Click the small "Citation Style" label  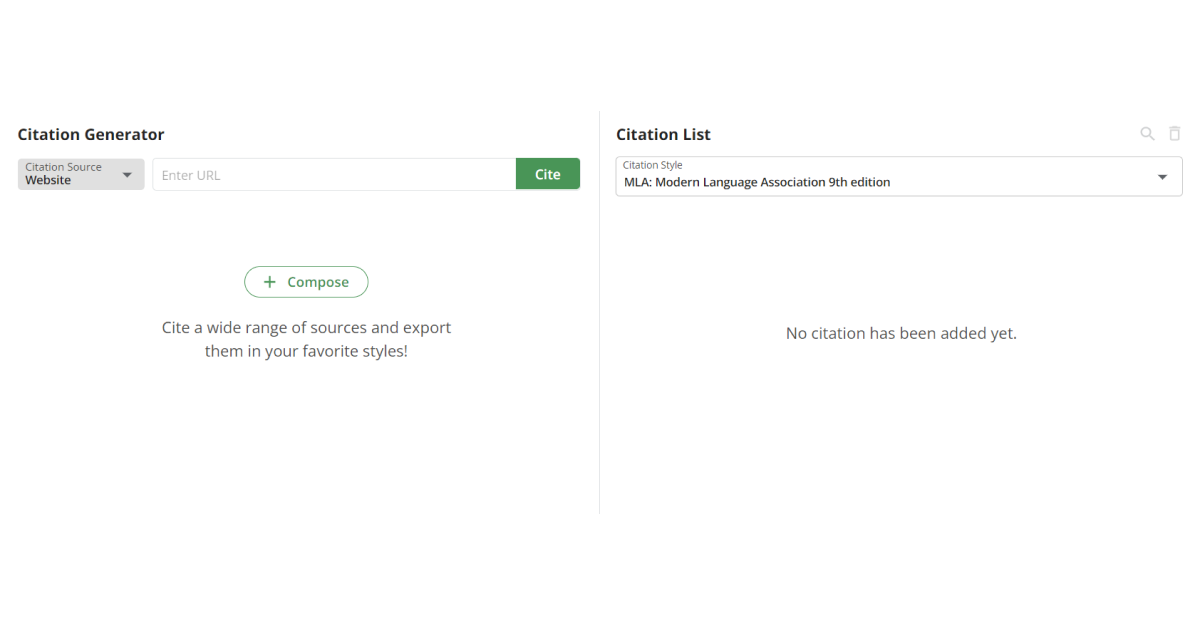point(652,165)
